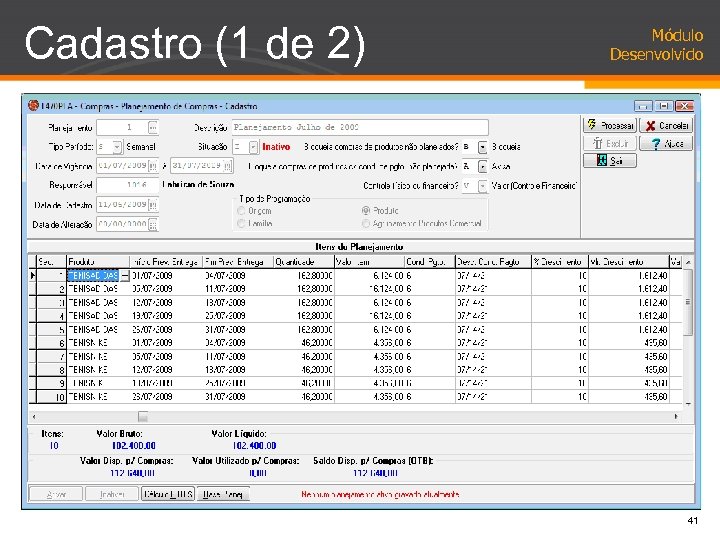Click the Início Prev. Entrega column header
This screenshot has width=720, height=540.
[166, 262]
